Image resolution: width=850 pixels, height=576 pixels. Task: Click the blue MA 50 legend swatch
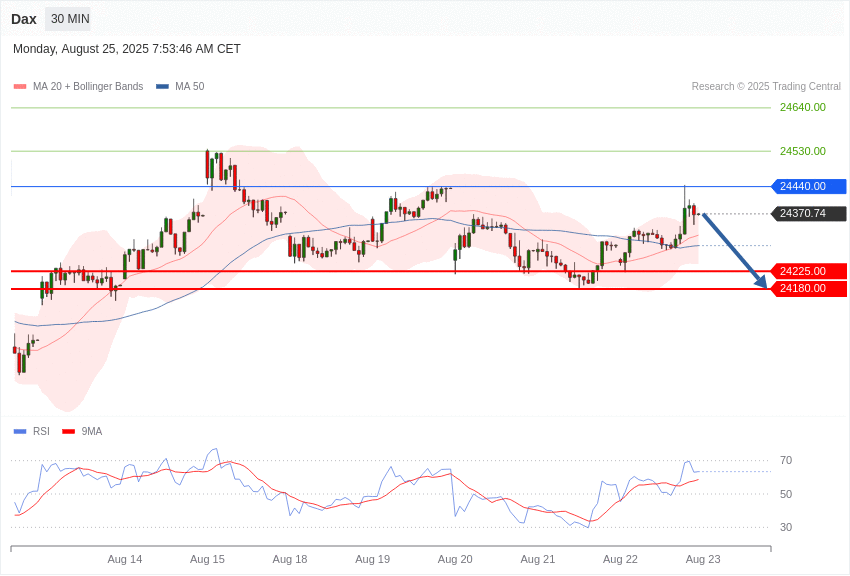[162, 87]
